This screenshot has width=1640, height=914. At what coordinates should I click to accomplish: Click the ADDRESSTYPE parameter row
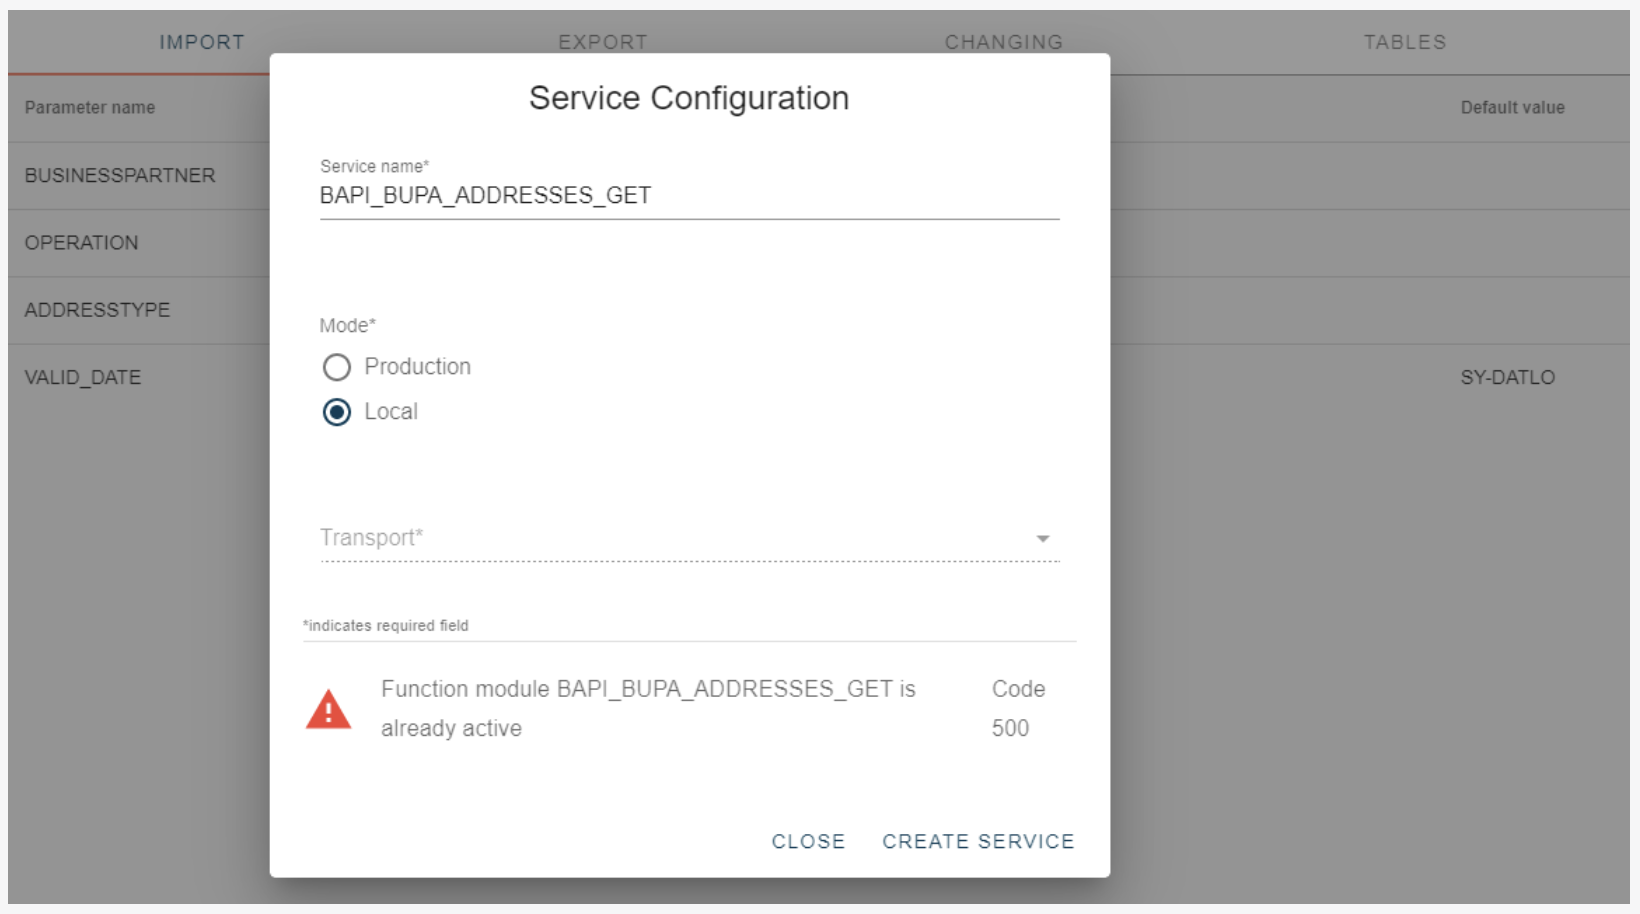tap(97, 310)
